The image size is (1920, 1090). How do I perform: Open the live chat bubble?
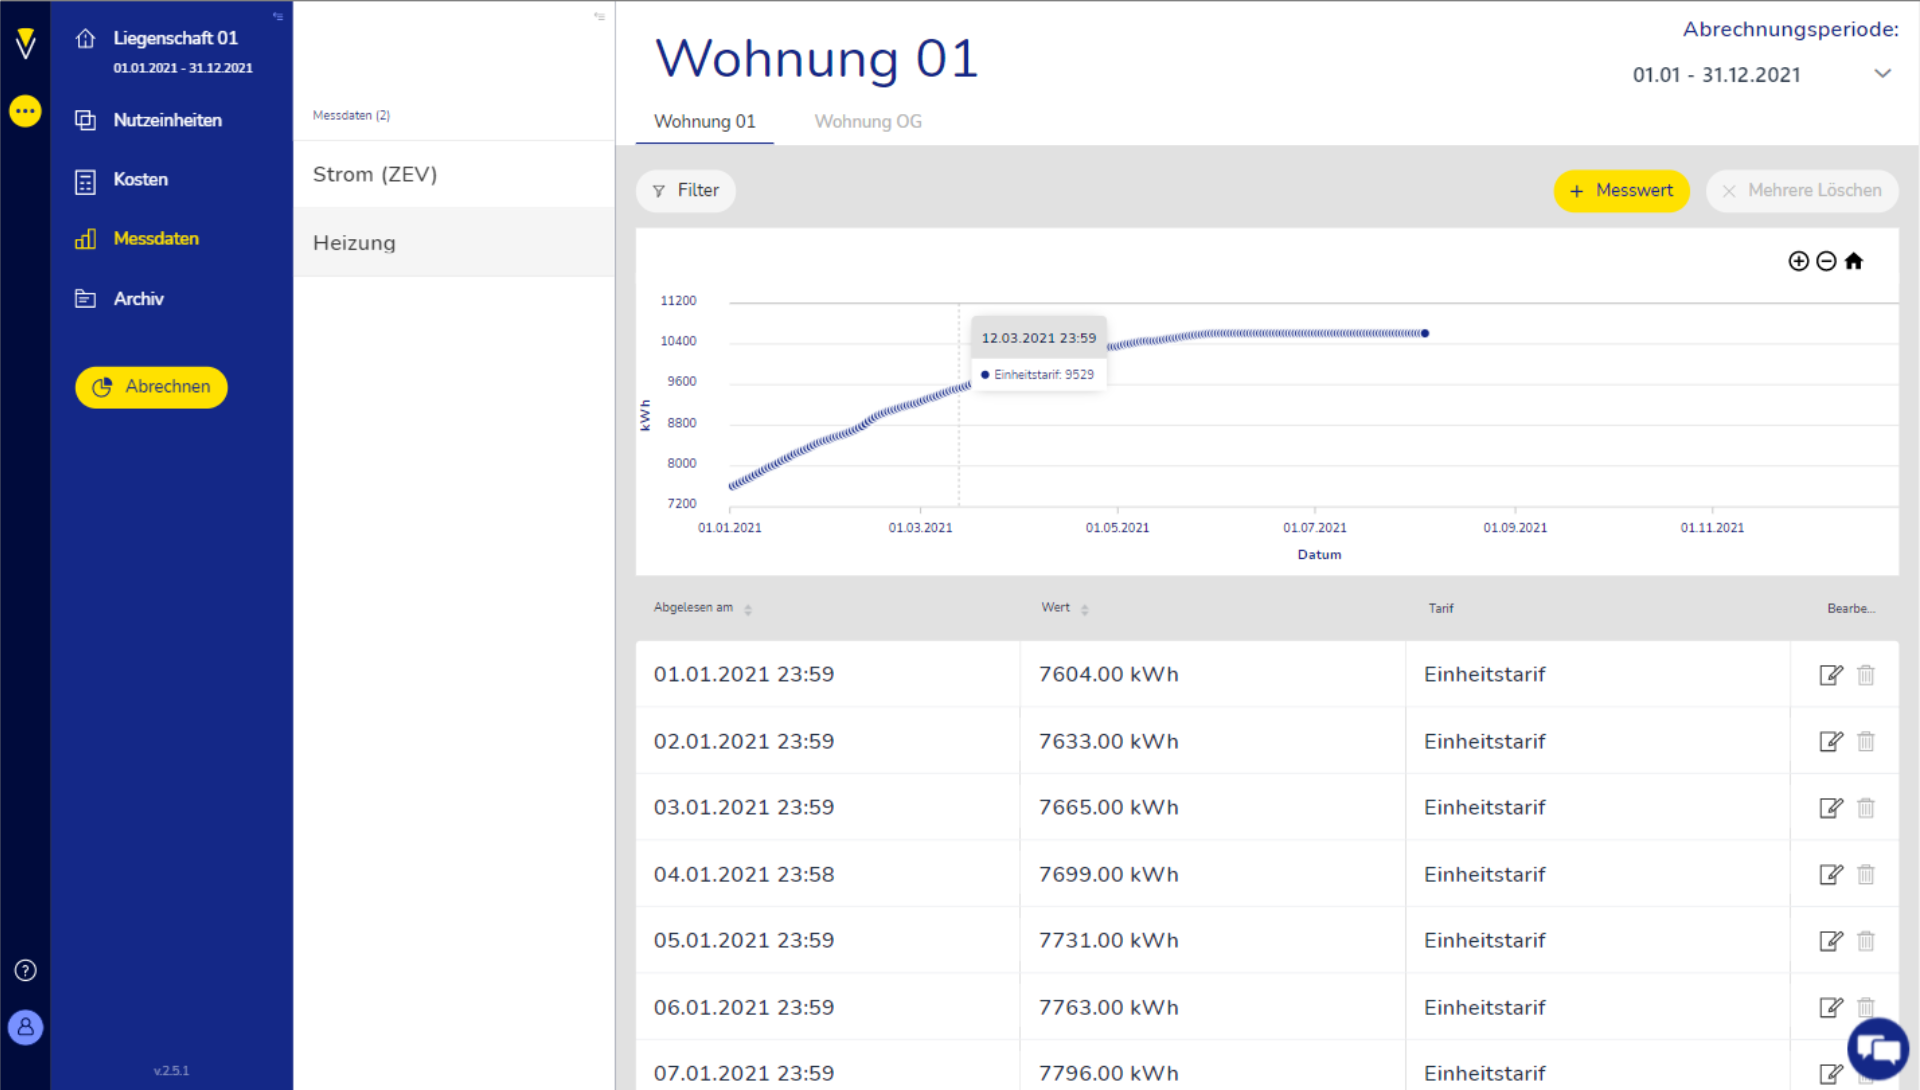pos(1878,1050)
